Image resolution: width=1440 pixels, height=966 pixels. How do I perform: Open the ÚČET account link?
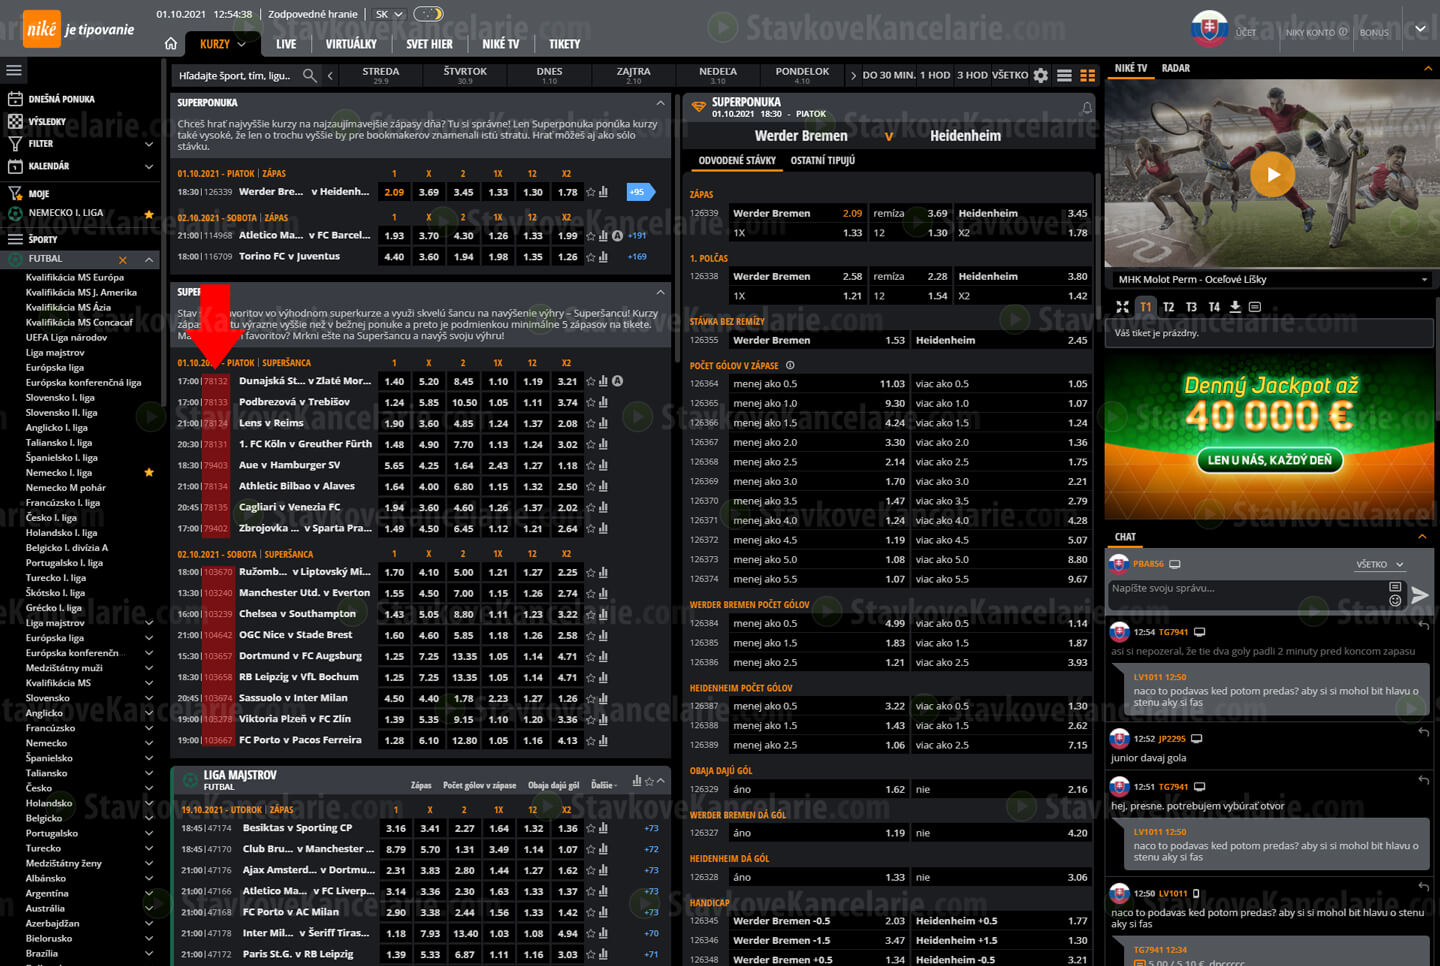tap(1246, 32)
